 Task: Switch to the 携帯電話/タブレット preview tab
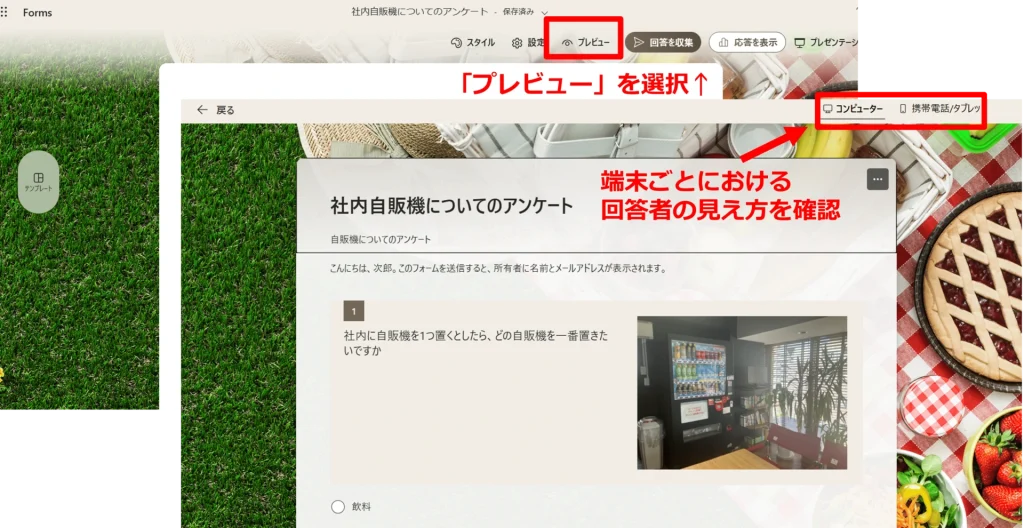(940, 109)
